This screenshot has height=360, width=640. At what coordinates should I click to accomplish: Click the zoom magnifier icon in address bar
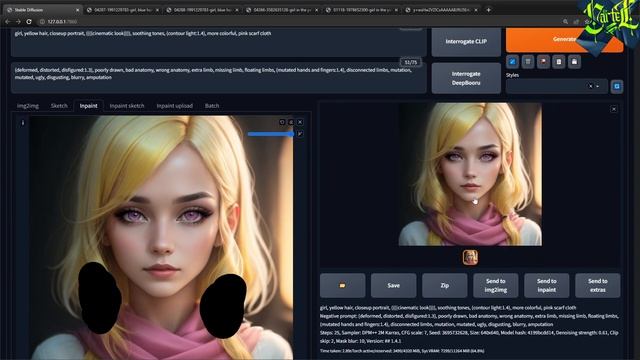click(565, 22)
